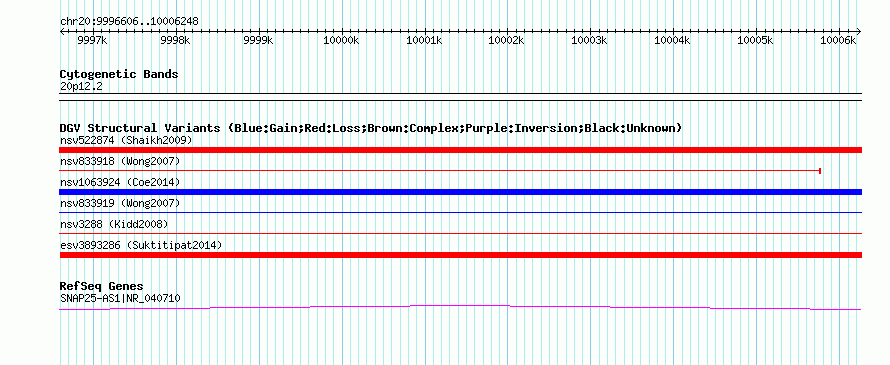890x365 pixels.
Task: Click the 10004k ruler tick label
Action: pos(673,41)
